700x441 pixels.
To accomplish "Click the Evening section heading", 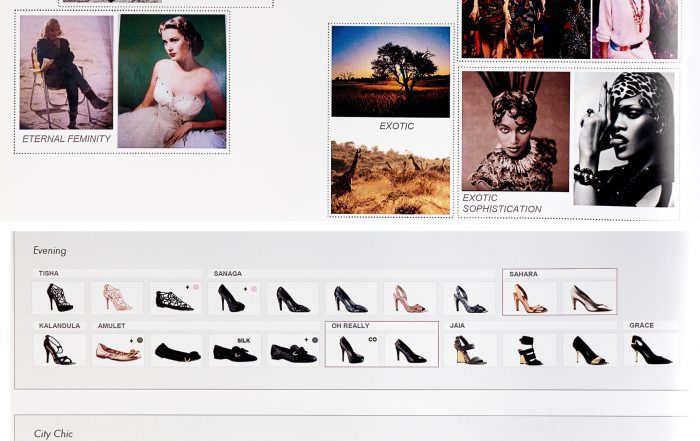I will [x=50, y=250].
